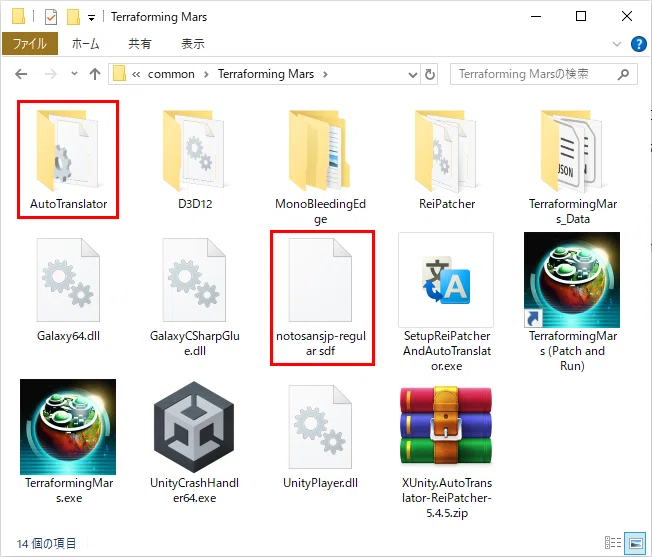Image resolution: width=652 pixels, height=557 pixels.
Task: Click the Back navigation arrow
Action: [21, 74]
